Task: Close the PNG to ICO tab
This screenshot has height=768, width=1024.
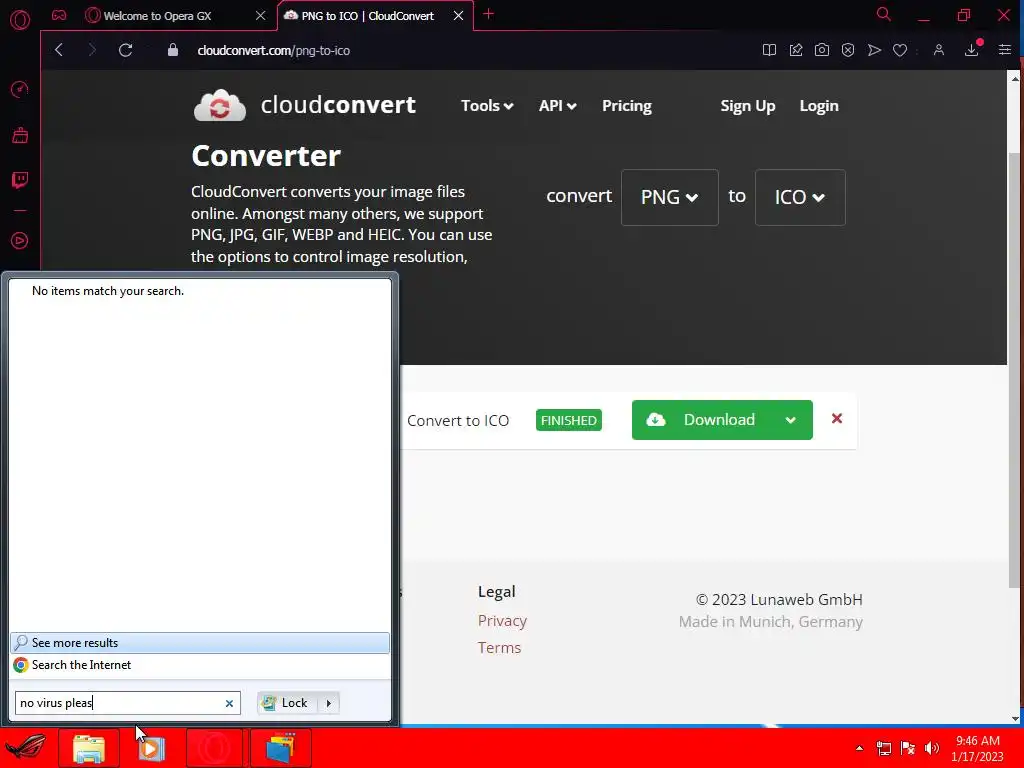Action: pos(458,16)
